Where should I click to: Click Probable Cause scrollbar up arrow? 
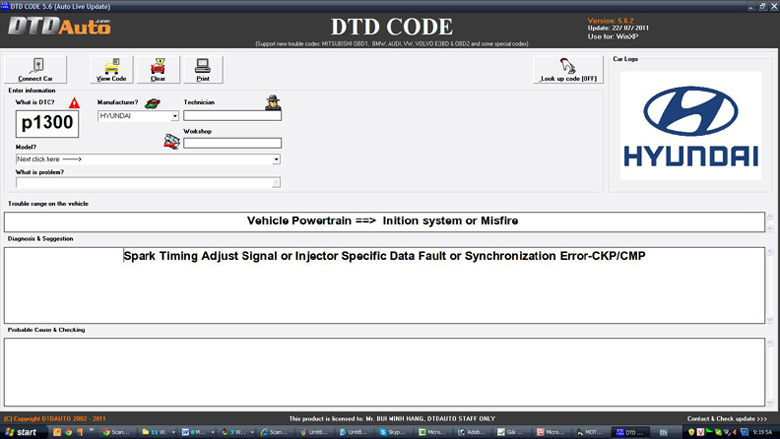click(770, 343)
